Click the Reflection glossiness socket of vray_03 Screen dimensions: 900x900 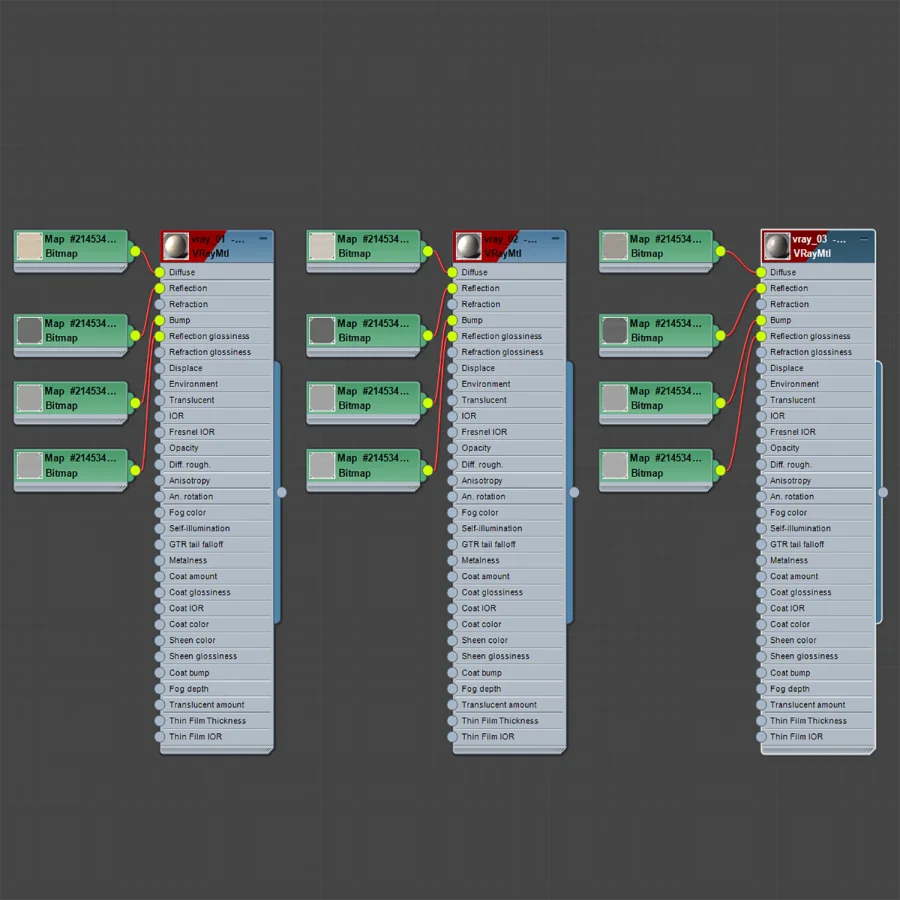pyautogui.click(x=761, y=336)
